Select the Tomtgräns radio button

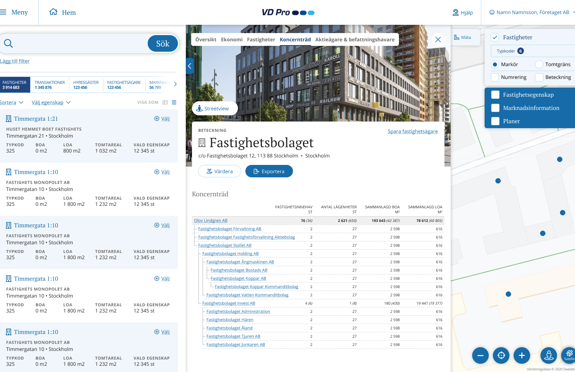[539, 64]
